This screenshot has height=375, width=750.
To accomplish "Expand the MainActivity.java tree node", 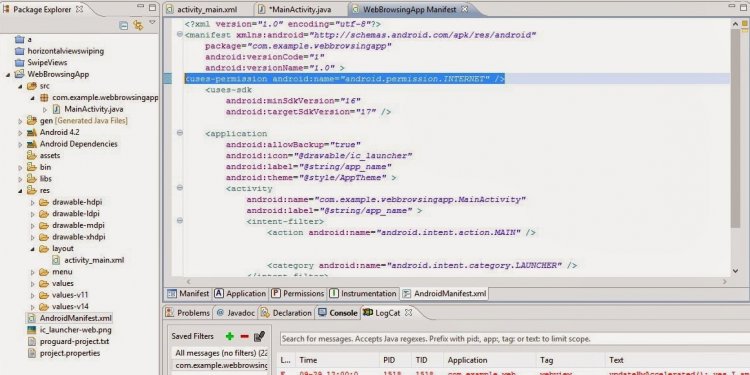I will (x=45, y=110).
